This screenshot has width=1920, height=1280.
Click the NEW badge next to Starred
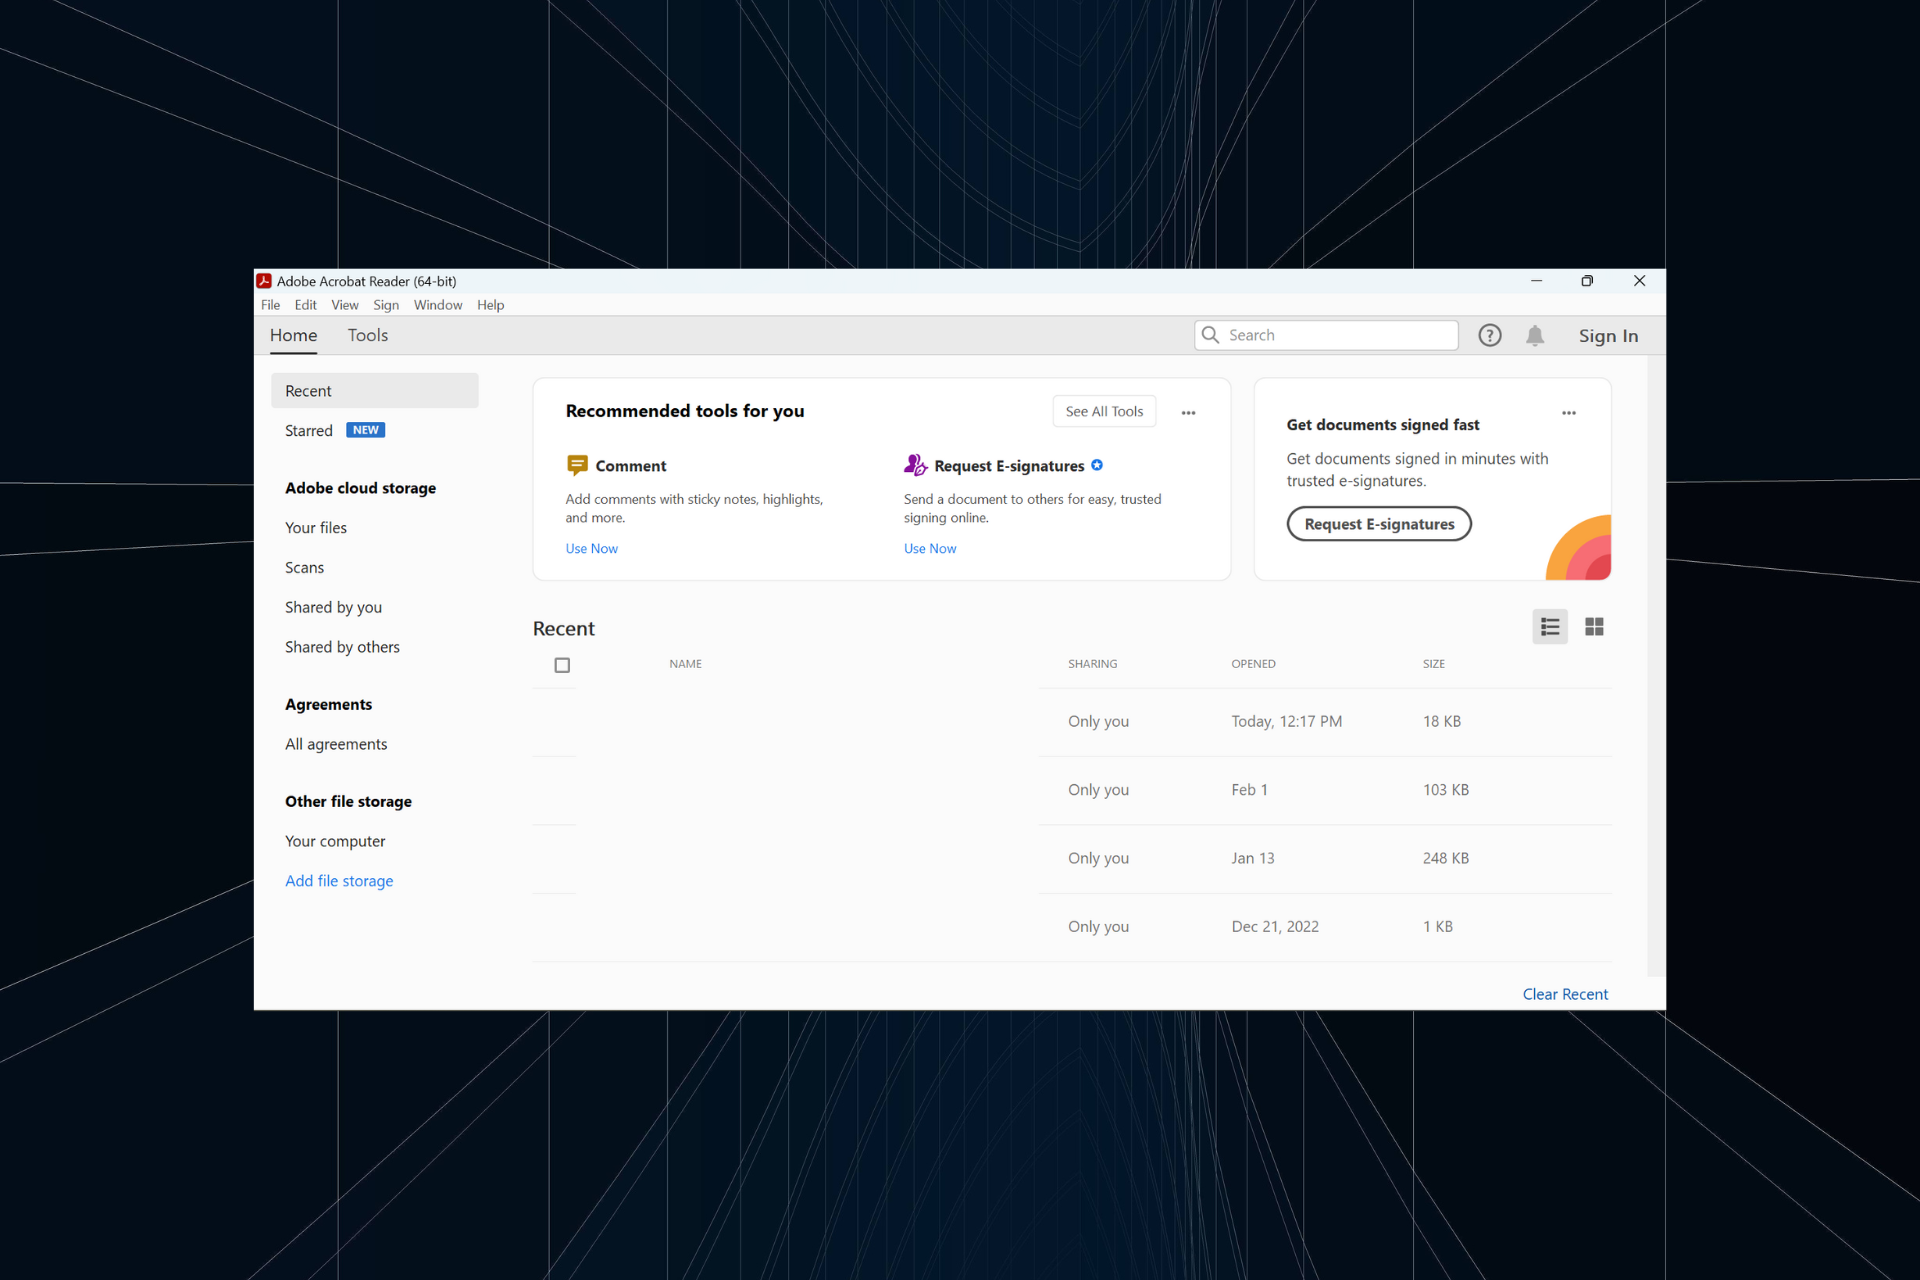pos(366,430)
